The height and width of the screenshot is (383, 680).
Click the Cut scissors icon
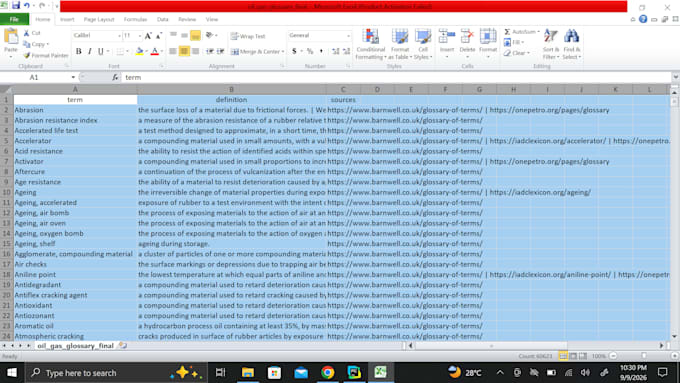tap(27, 33)
